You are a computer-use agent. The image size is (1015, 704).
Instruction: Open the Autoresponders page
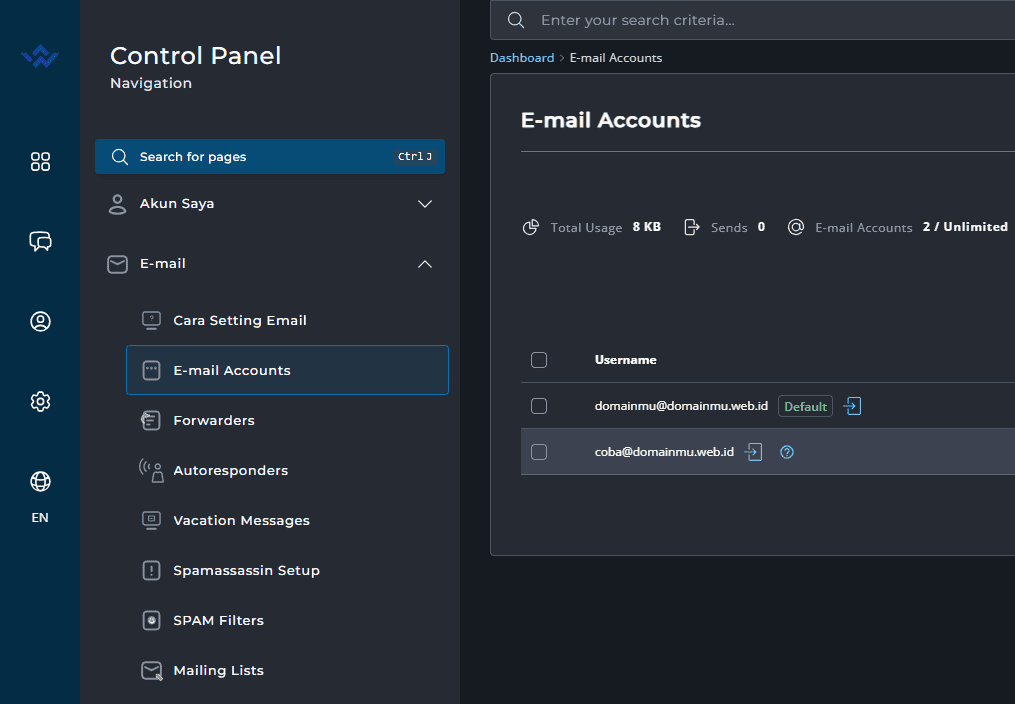coord(287,470)
